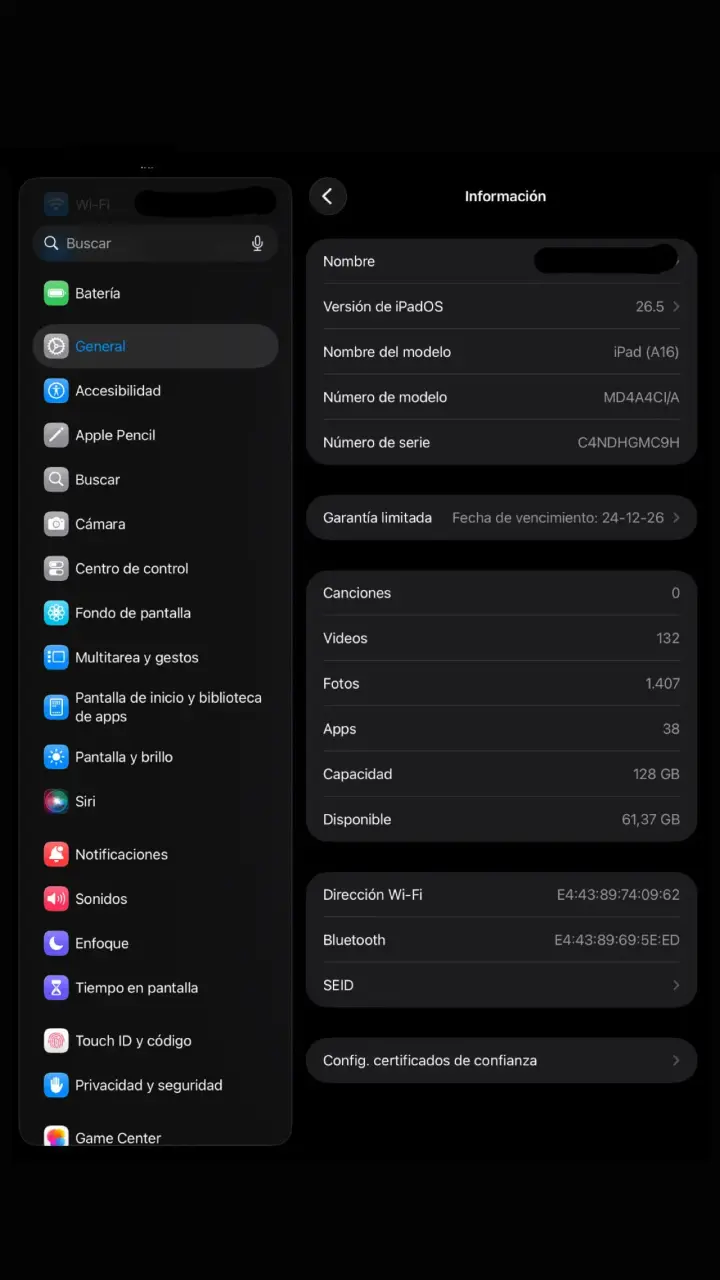Tap serial number C4NDHGMC9H
Viewport: 720px width, 1280px height.
pyautogui.click(x=628, y=442)
